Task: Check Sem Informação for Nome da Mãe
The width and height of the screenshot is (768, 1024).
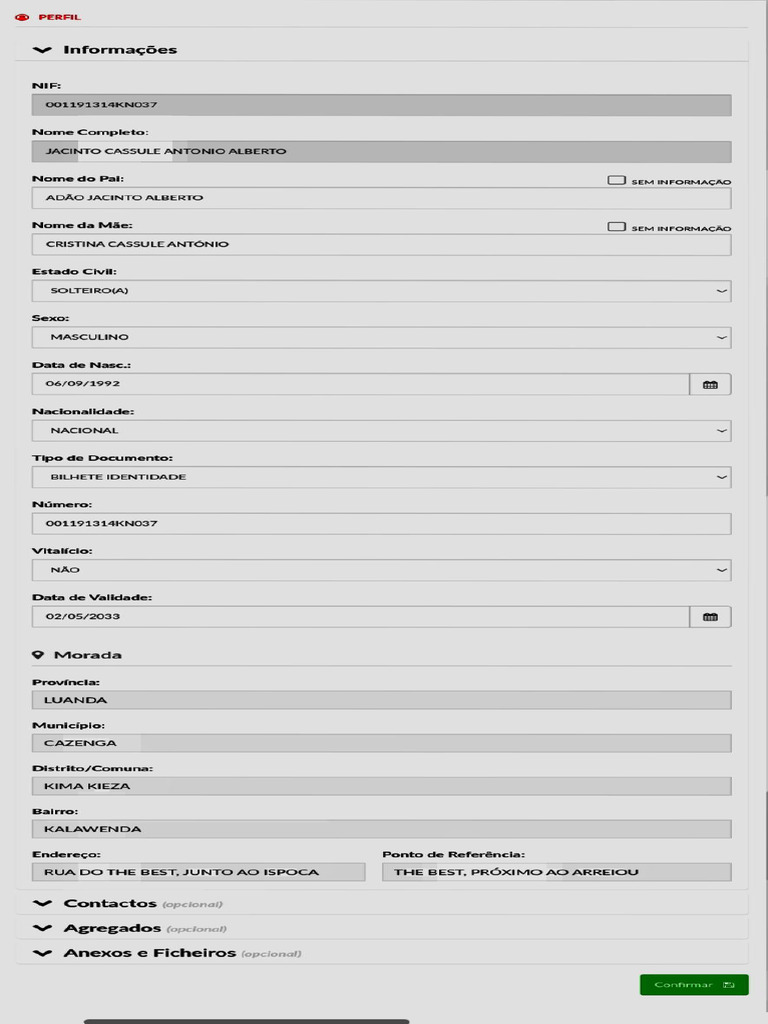Action: (616, 227)
